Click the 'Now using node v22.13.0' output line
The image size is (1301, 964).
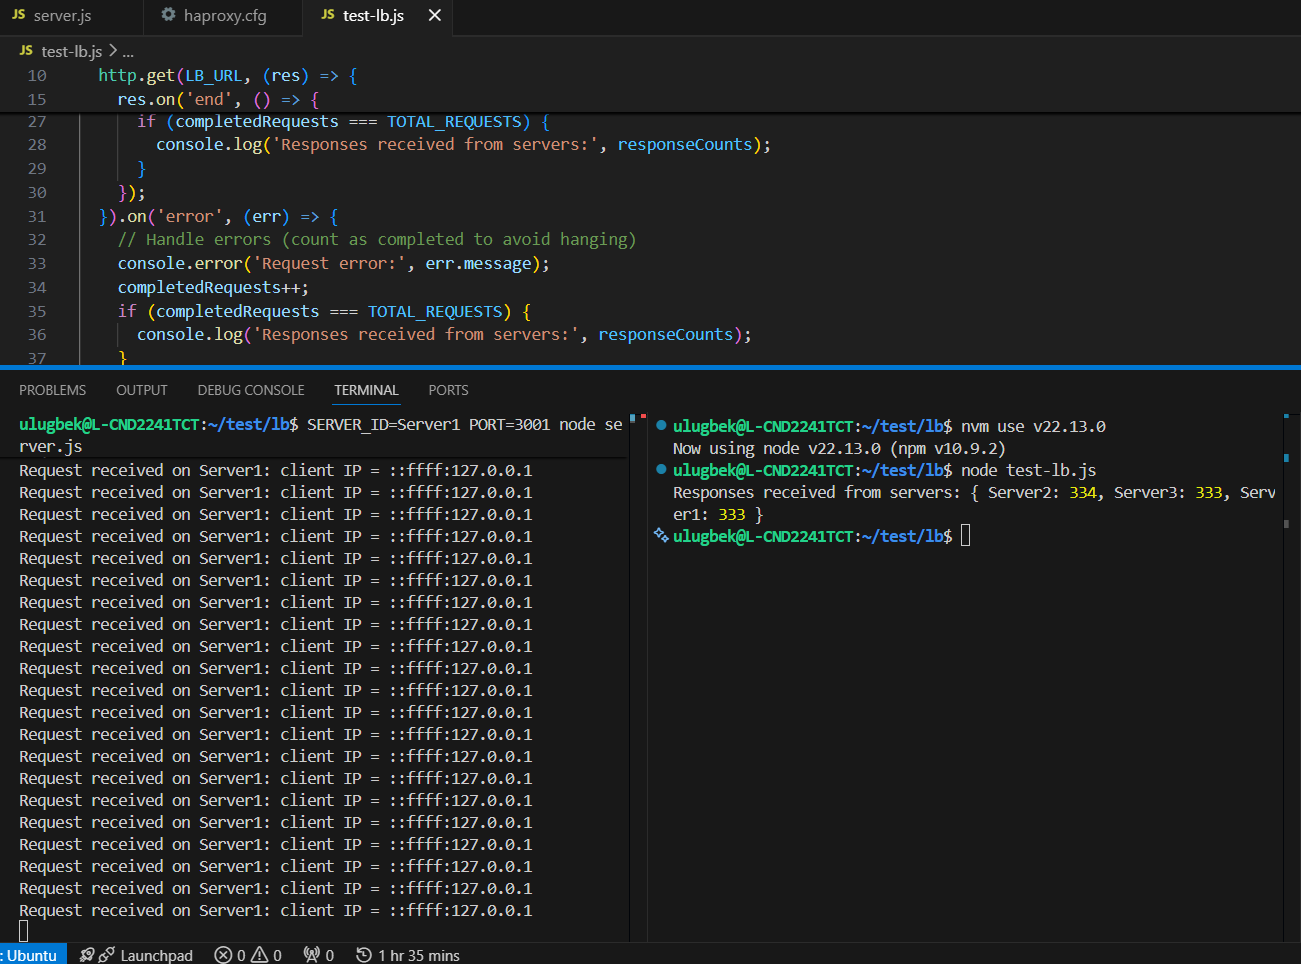point(839,448)
